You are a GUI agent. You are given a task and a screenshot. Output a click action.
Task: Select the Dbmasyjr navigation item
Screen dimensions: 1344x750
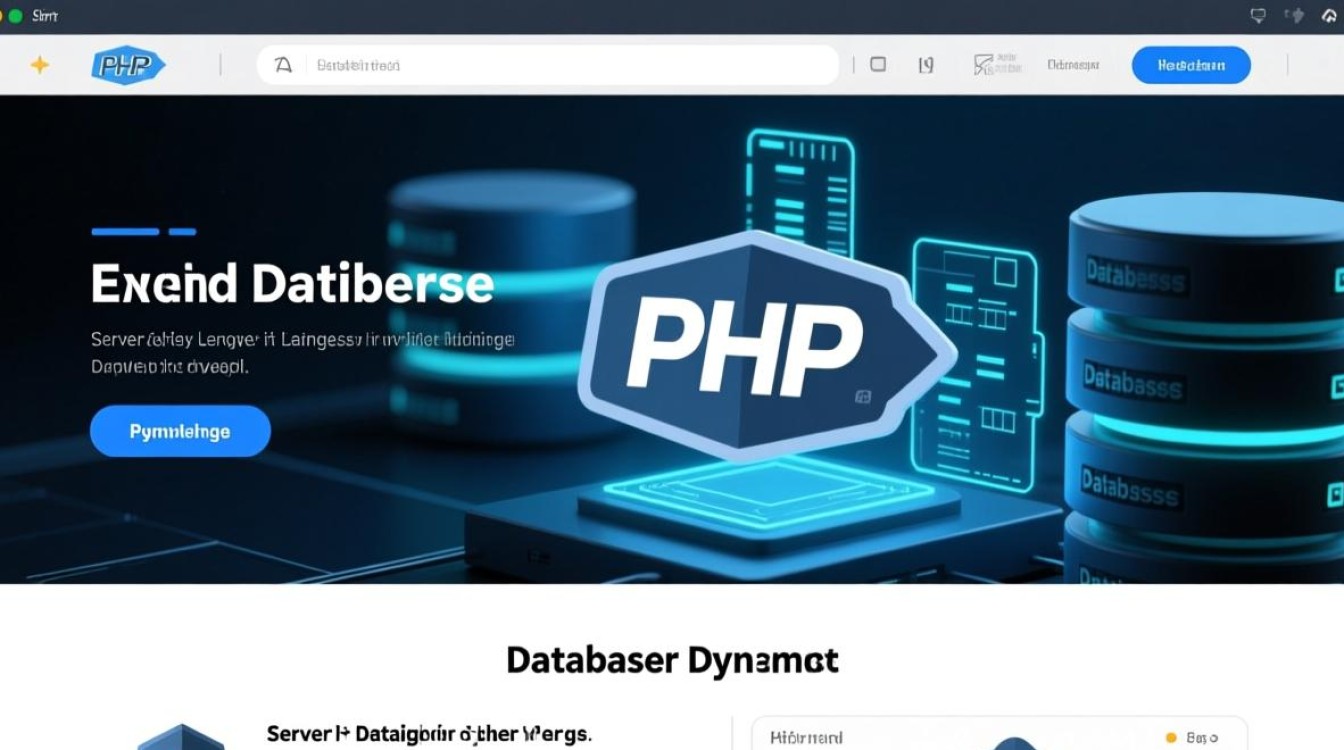point(1072,64)
